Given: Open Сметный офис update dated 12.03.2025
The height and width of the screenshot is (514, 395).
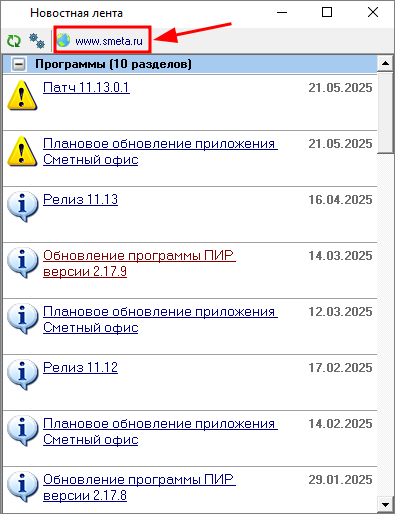Looking at the screenshot, I should (160, 320).
